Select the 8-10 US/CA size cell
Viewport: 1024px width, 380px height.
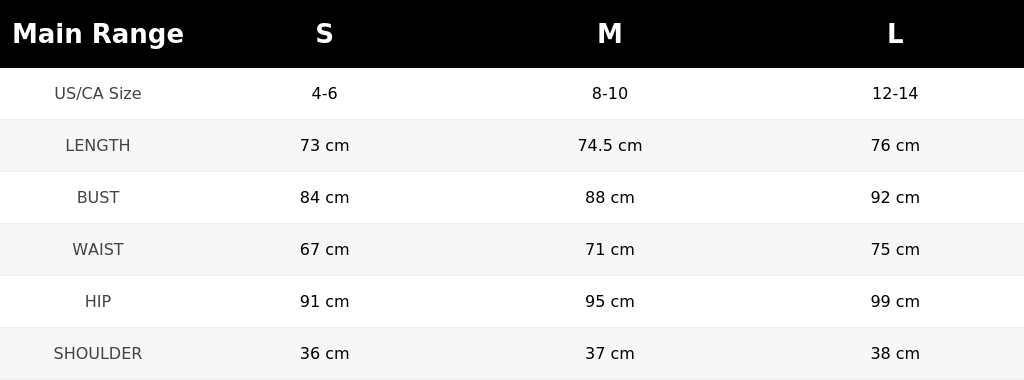point(609,93)
